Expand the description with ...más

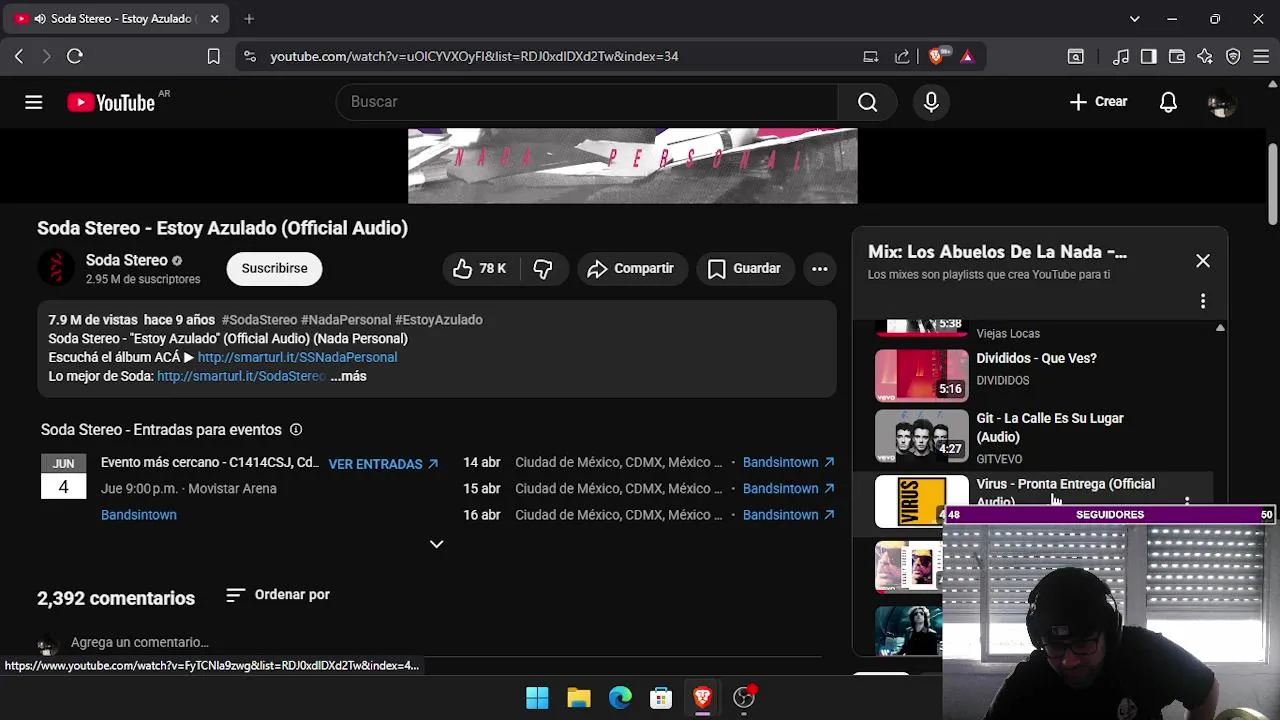tap(348, 377)
